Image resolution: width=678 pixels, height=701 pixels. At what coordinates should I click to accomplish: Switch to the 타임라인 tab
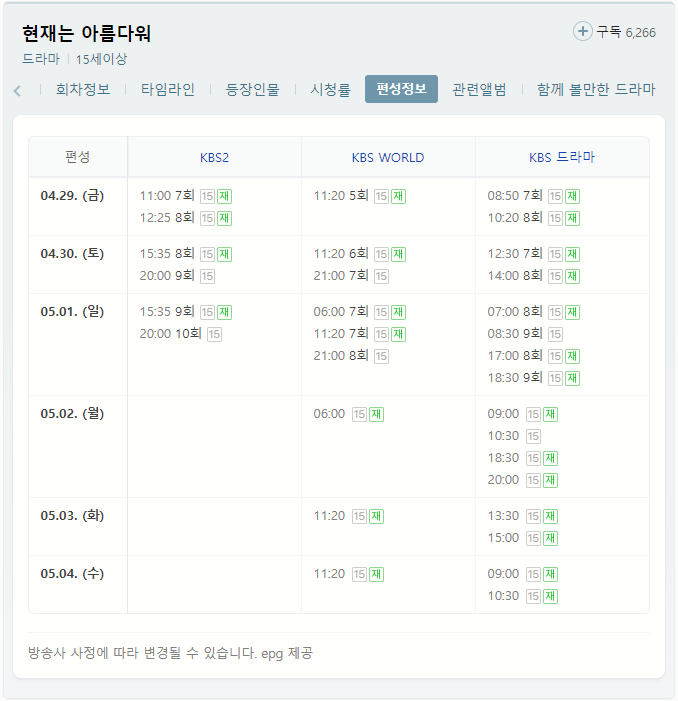[168, 89]
